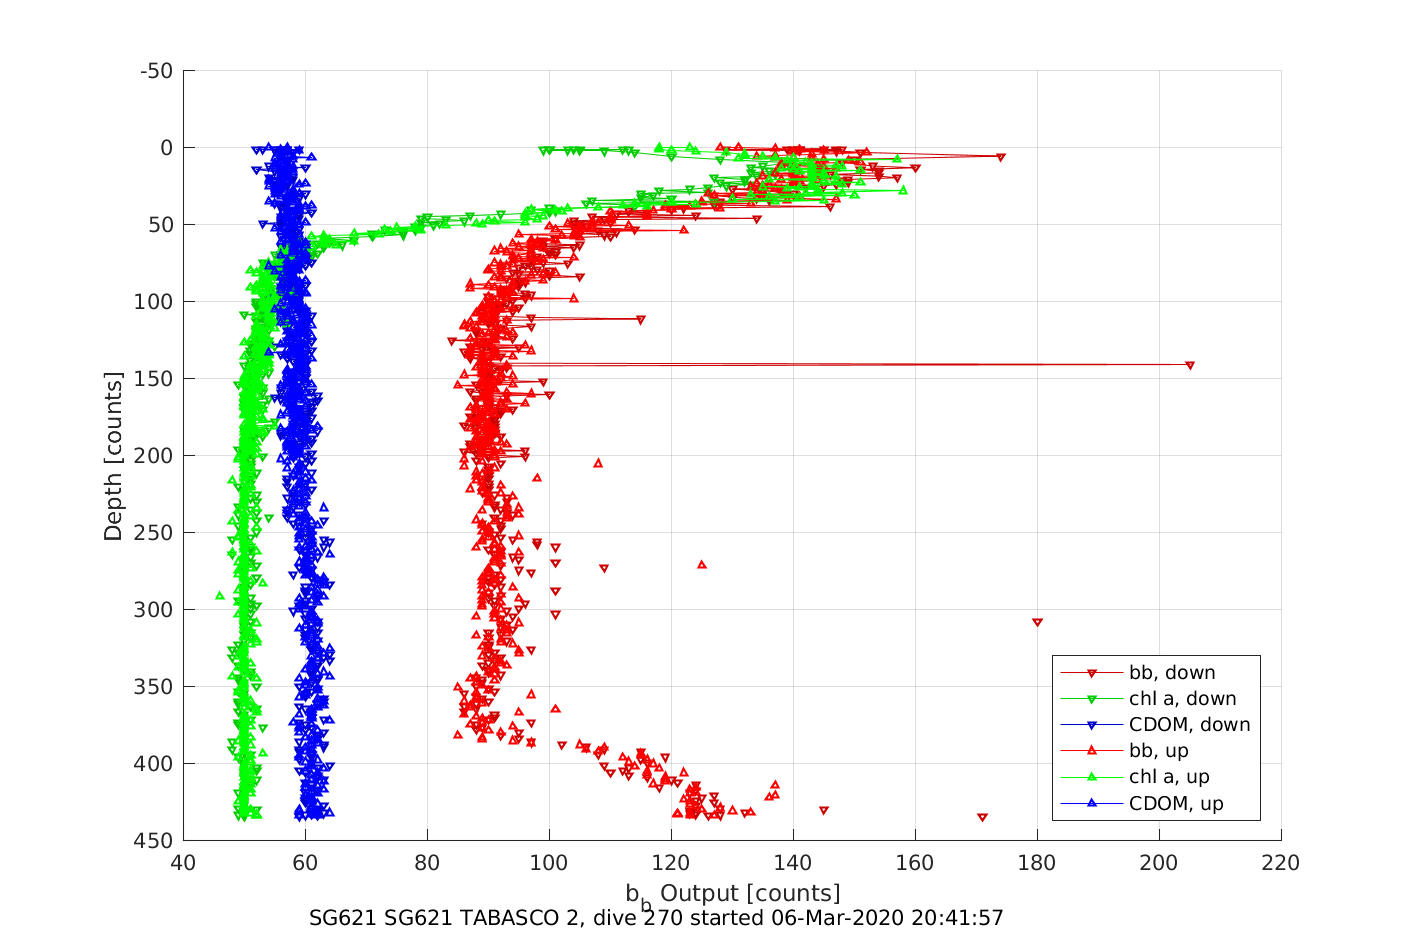Image resolution: width=1417 pixels, height=945 pixels.
Task: Click the y-axis tick label 450
Action: click(x=153, y=841)
